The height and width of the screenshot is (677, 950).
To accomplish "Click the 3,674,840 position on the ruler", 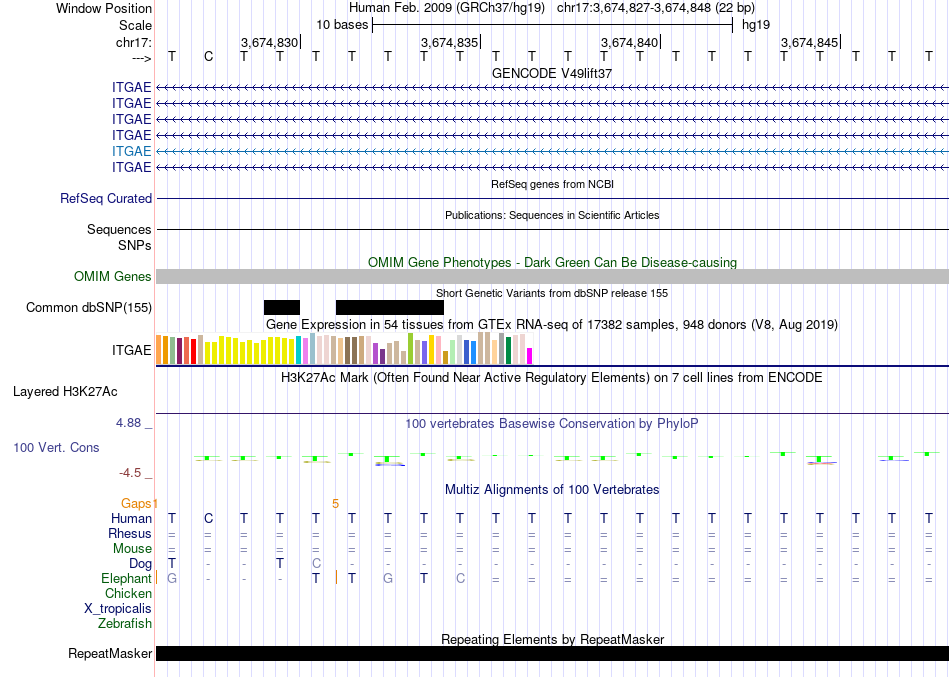I will coord(629,42).
